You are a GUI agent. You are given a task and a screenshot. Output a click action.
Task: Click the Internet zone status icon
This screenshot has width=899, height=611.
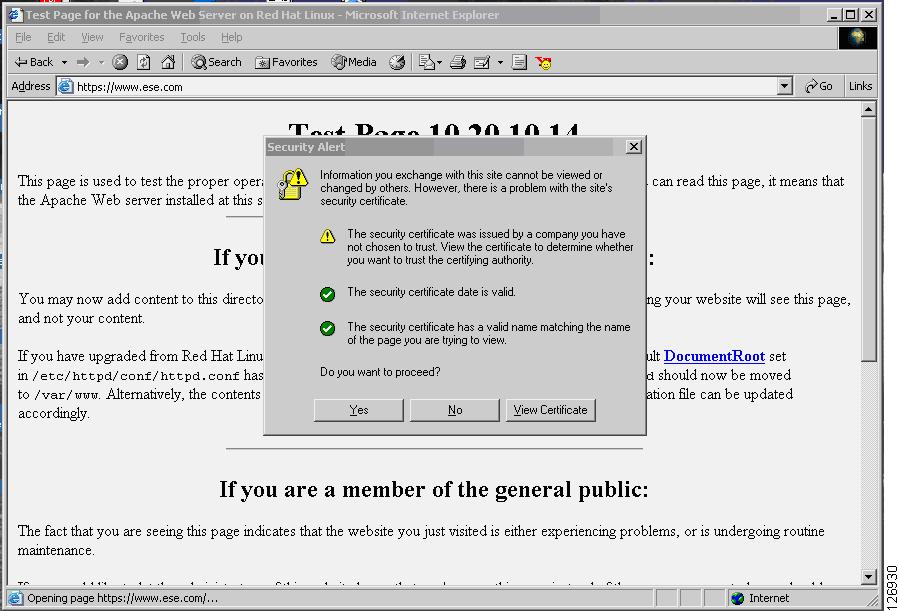pos(738,598)
